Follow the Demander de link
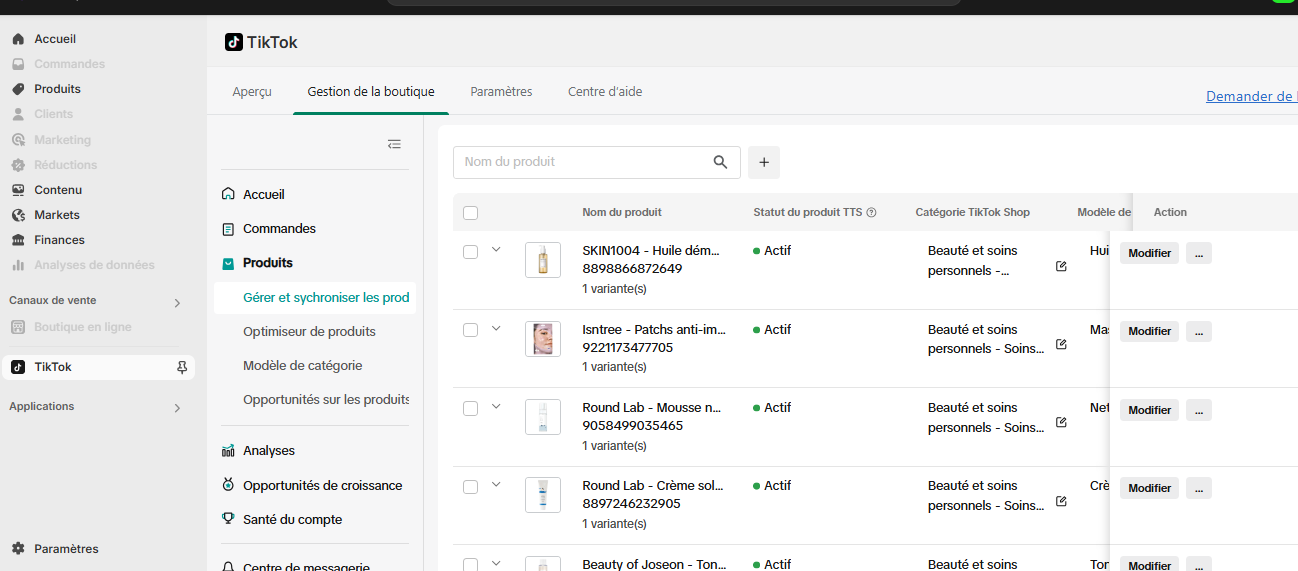This screenshot has height=571, width=1298. (x=1251, y=96)
